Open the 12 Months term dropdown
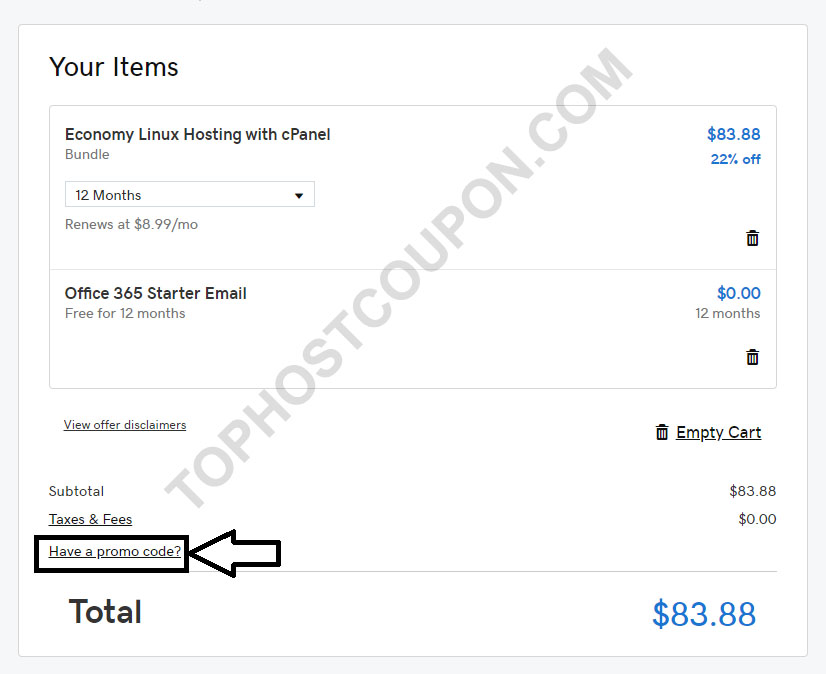The height and width of the screenshot is (674, 826). [190, 194]
